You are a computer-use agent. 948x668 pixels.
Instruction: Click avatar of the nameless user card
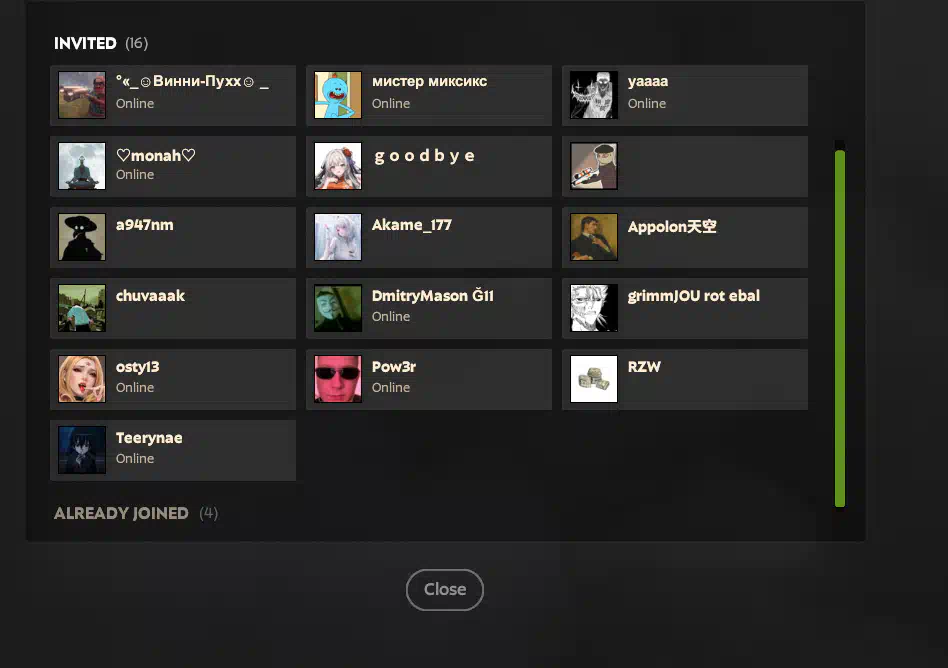click(x=594, y=166)
